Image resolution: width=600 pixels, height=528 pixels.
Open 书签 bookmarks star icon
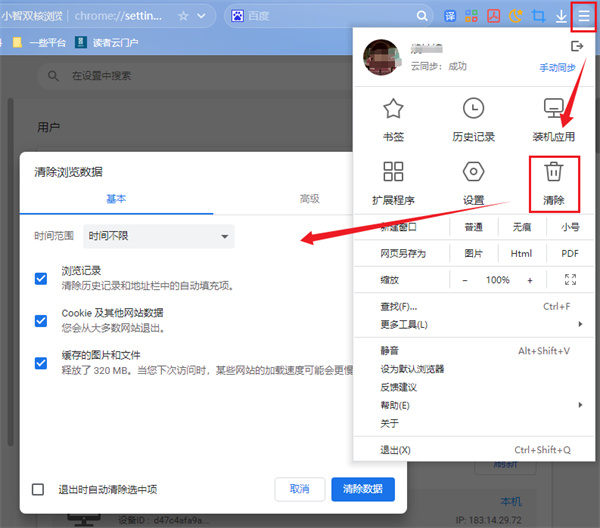coord(393,109)
